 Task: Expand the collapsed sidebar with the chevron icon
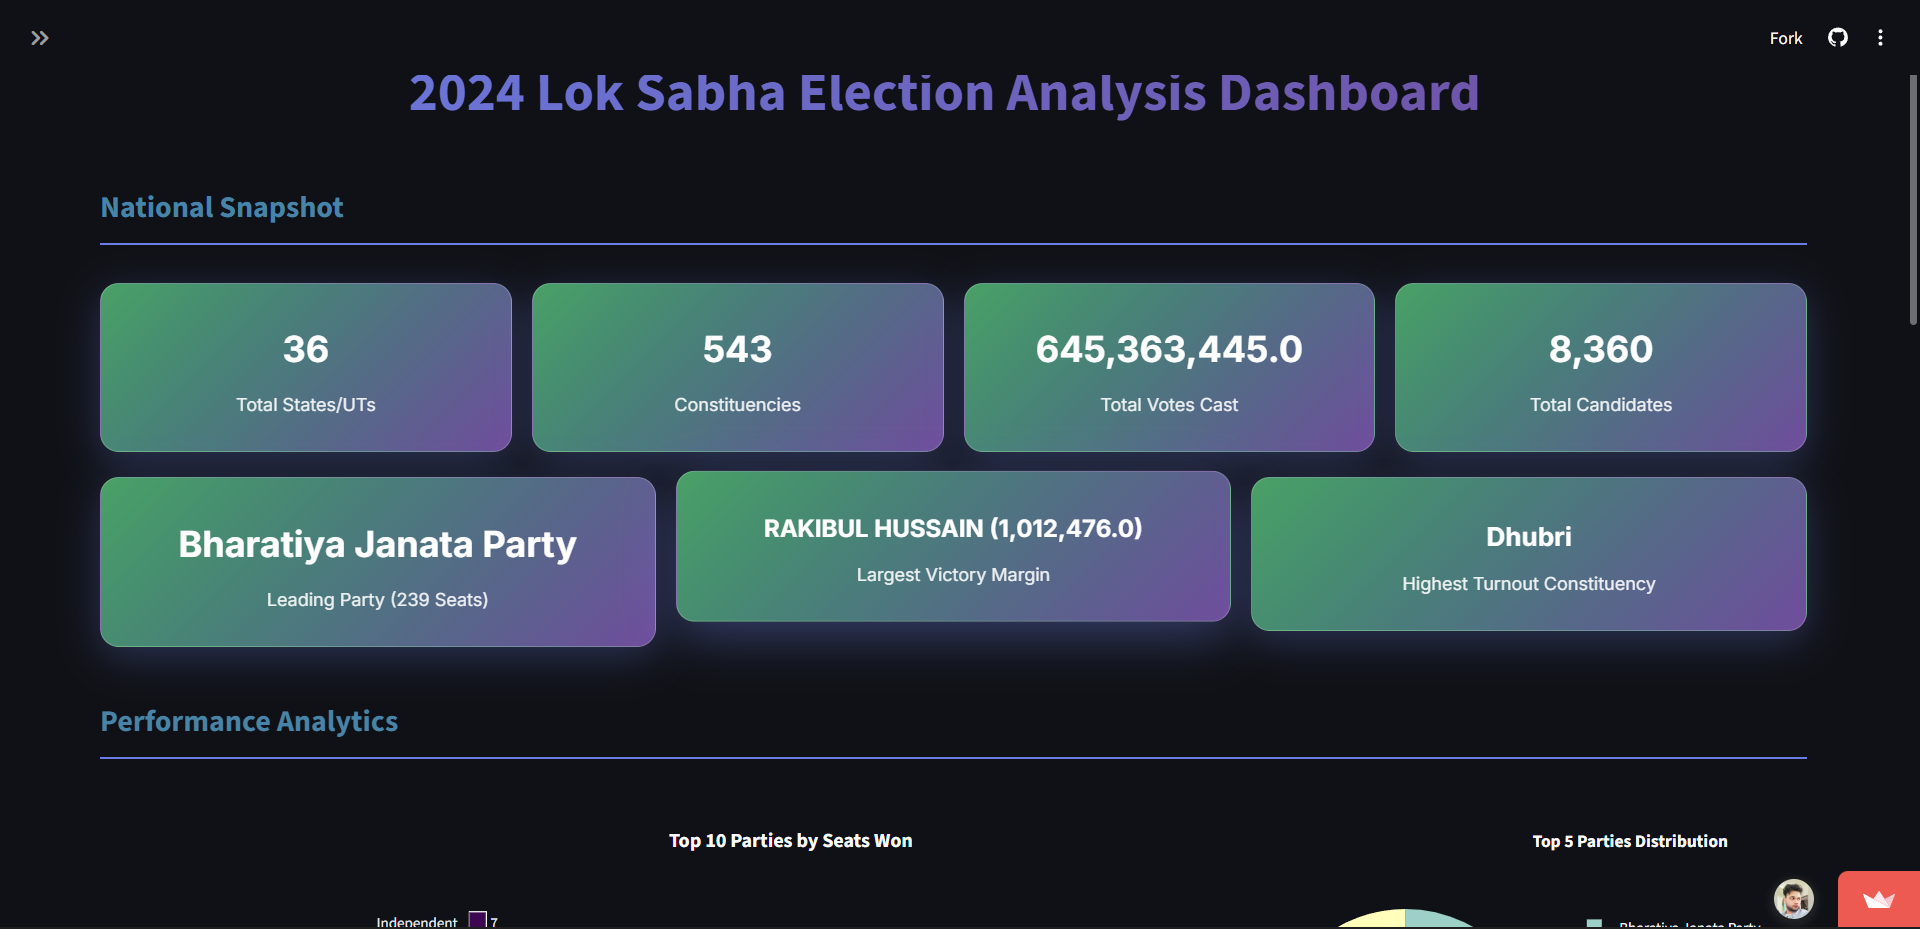pos(40,38)
